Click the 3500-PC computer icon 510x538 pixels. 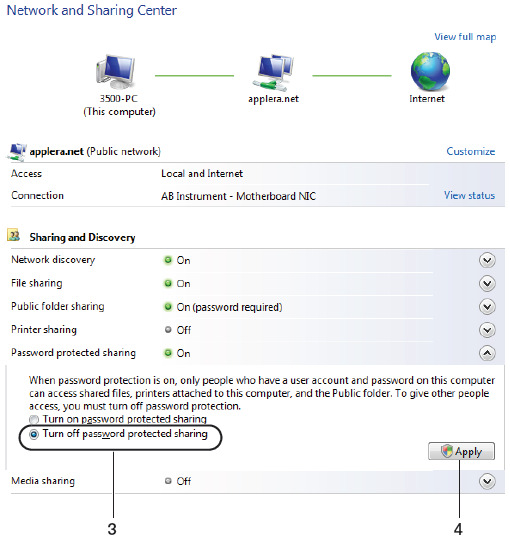tap(116, 72)
